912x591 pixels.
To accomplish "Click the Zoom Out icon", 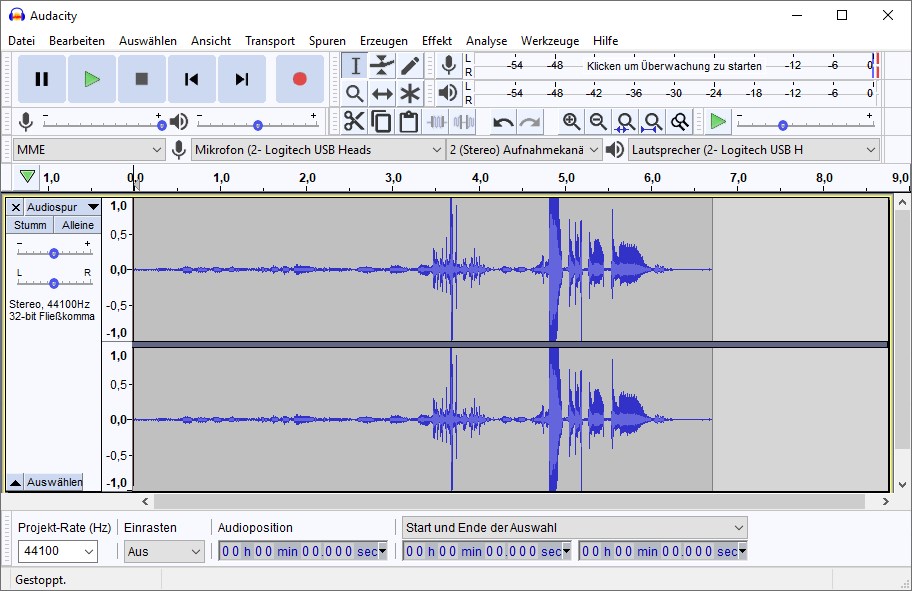I will 598,122.
